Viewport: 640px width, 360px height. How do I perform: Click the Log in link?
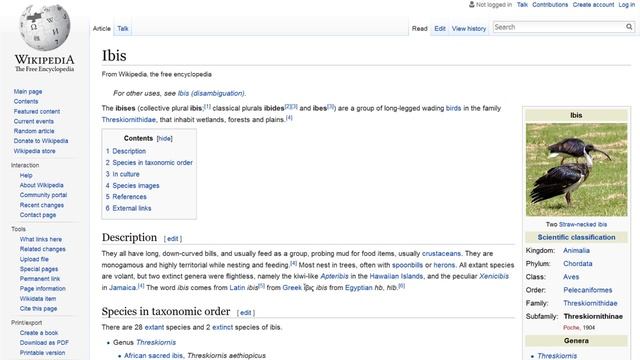pyautogui.click(x=627, y=4)
